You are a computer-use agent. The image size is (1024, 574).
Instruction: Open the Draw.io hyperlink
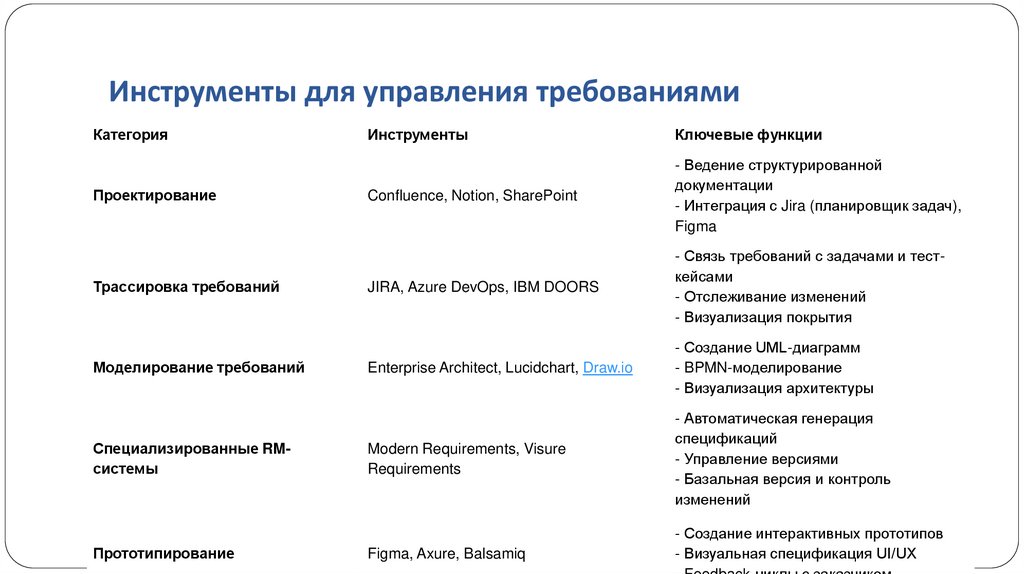pyautogui.click(x=607, y=368)
